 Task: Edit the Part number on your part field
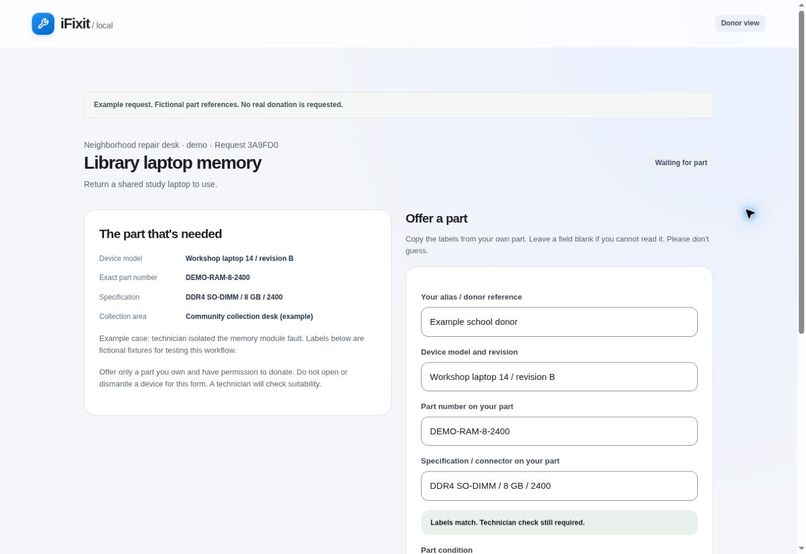click(559, 431)
